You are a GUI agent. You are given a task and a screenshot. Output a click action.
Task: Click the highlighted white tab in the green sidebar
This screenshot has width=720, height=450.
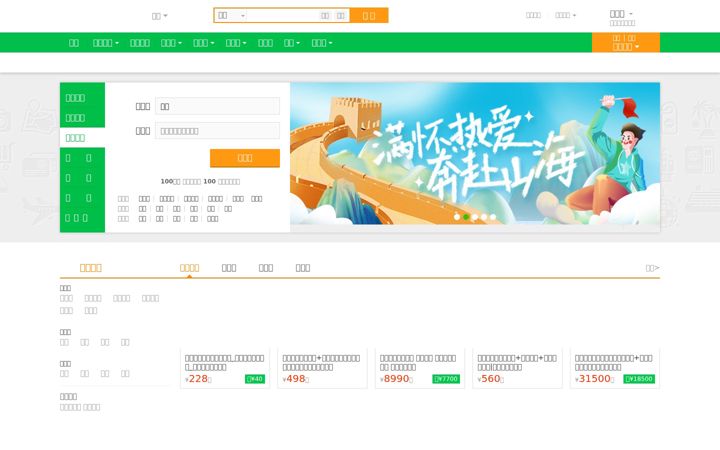click(83, 138)
